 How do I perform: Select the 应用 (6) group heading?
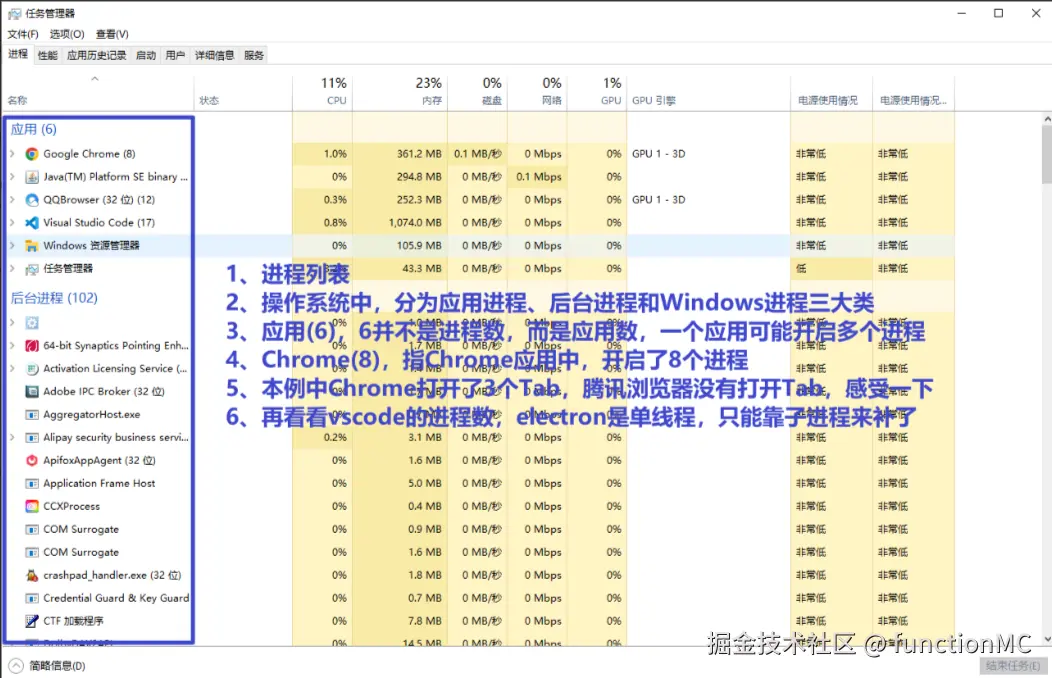(34, 129)
